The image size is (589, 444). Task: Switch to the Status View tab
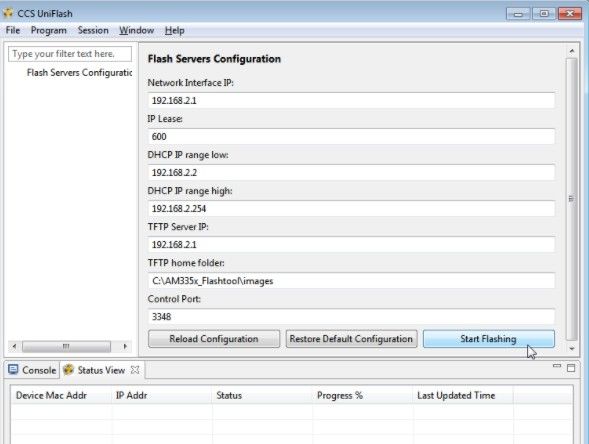pos(101,370)
